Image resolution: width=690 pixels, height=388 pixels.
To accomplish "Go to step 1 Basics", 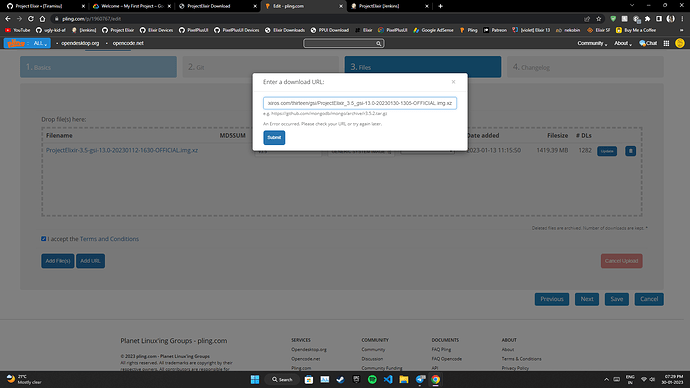I will click(x=98, y=67).
